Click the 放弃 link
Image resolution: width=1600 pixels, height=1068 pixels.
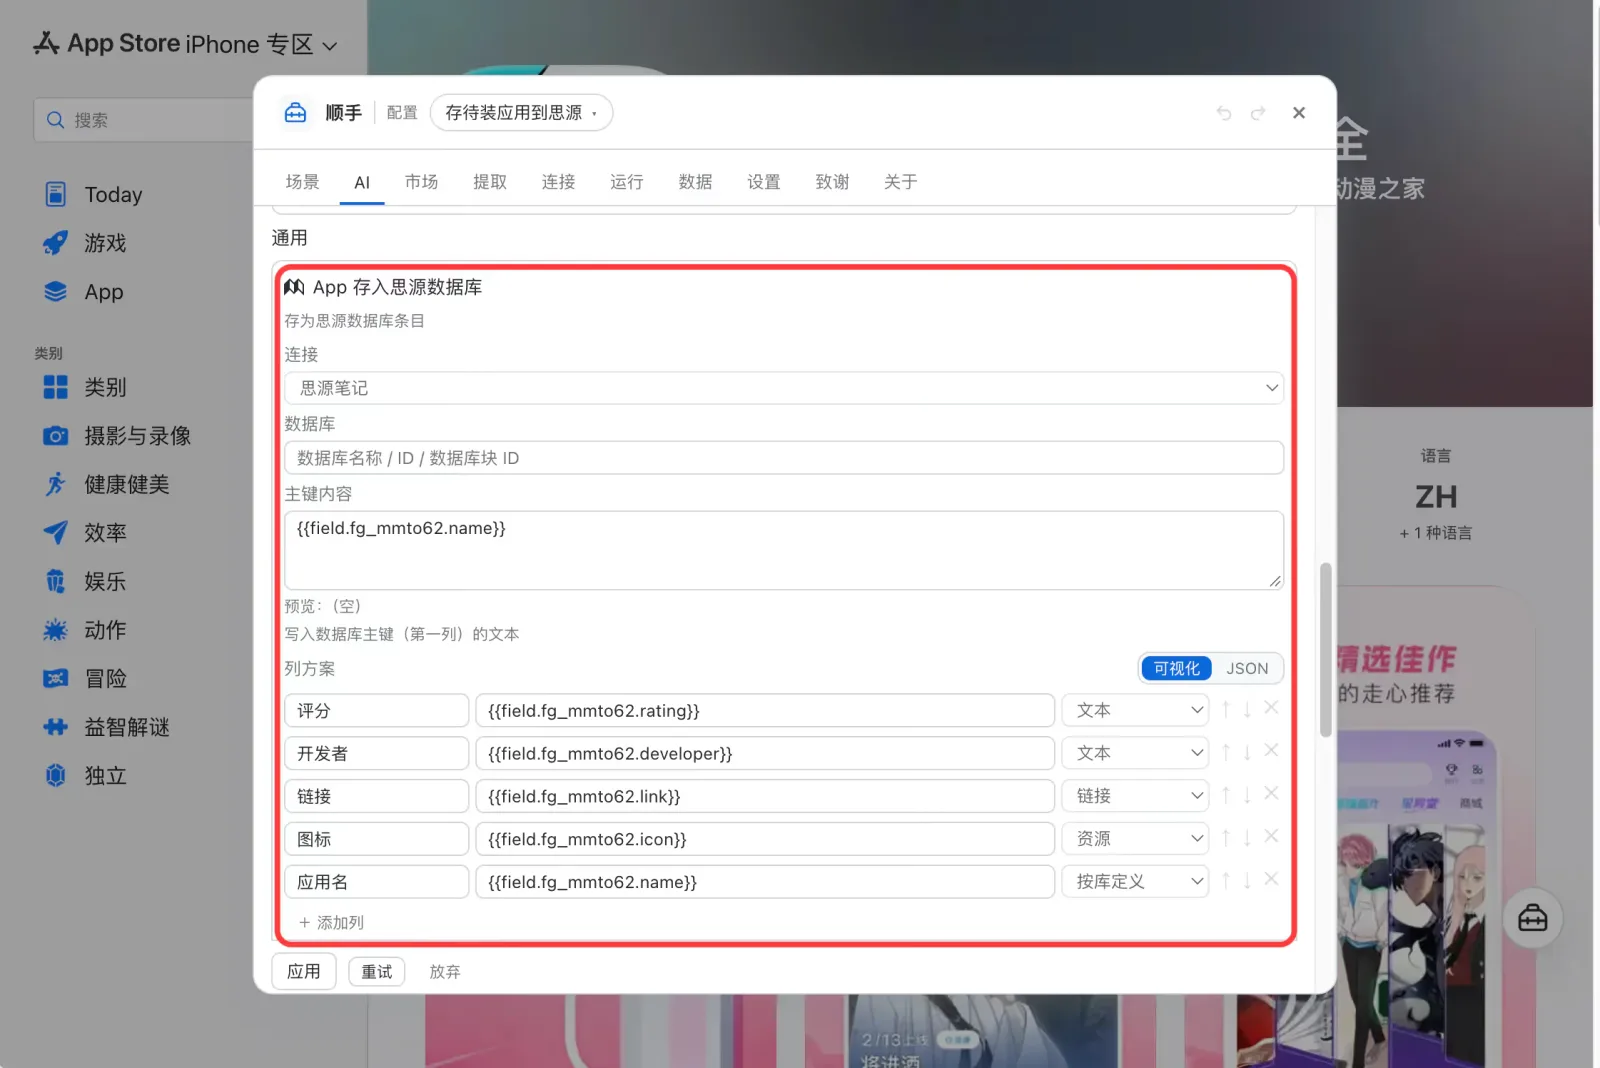[445, 972]
